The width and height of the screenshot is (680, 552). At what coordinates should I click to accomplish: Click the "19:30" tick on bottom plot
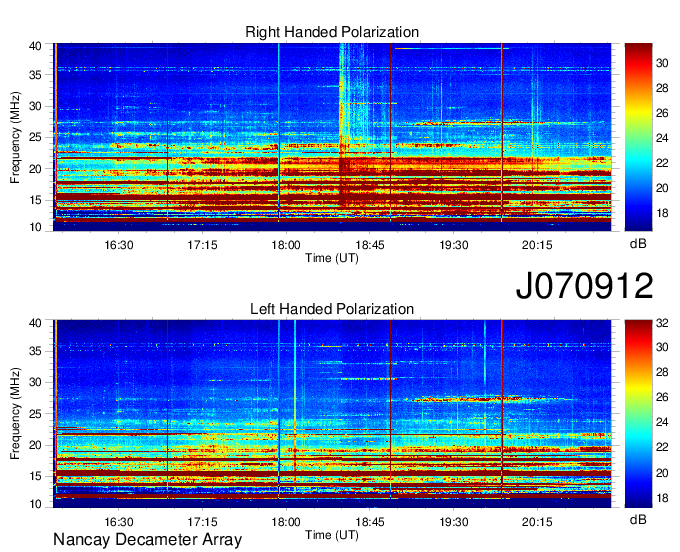454,522
